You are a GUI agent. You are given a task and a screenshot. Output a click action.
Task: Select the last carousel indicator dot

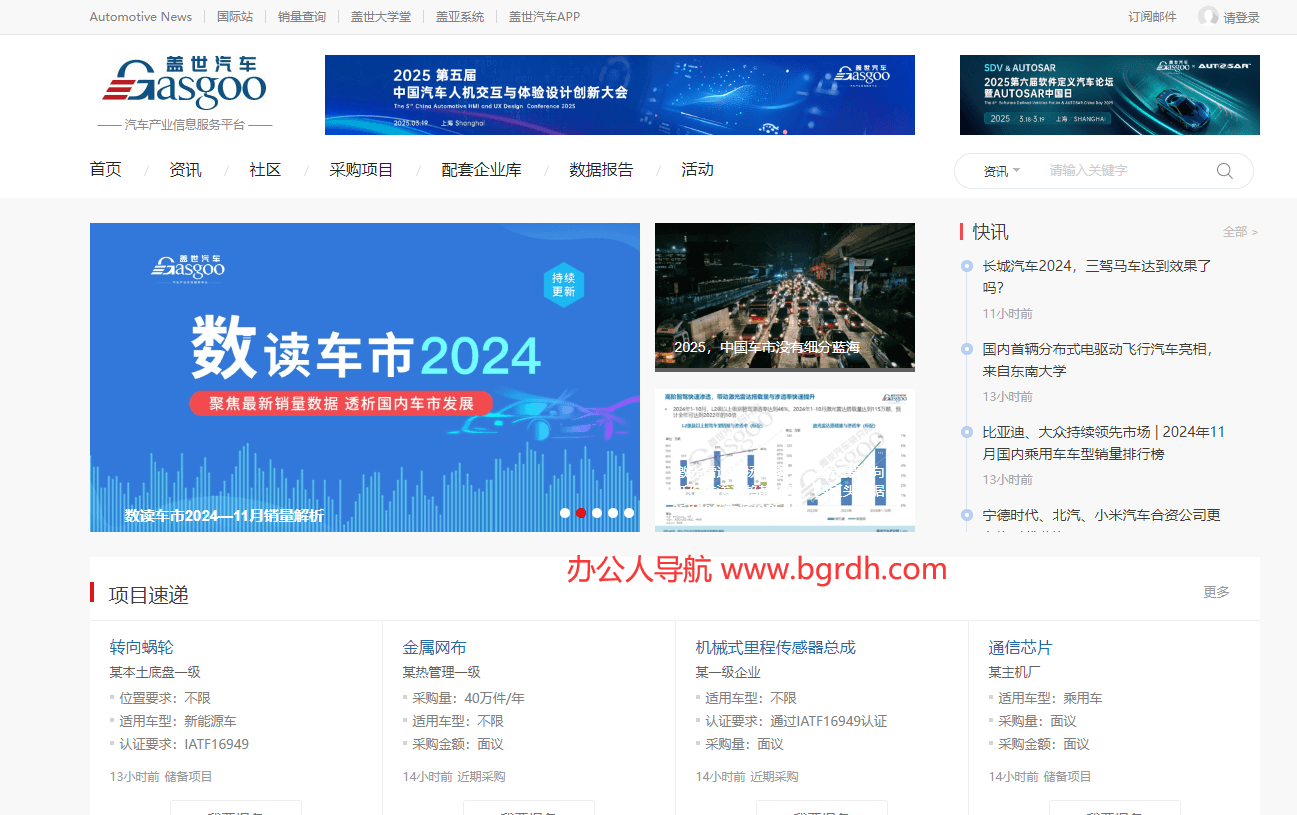(x=629, y=513)
